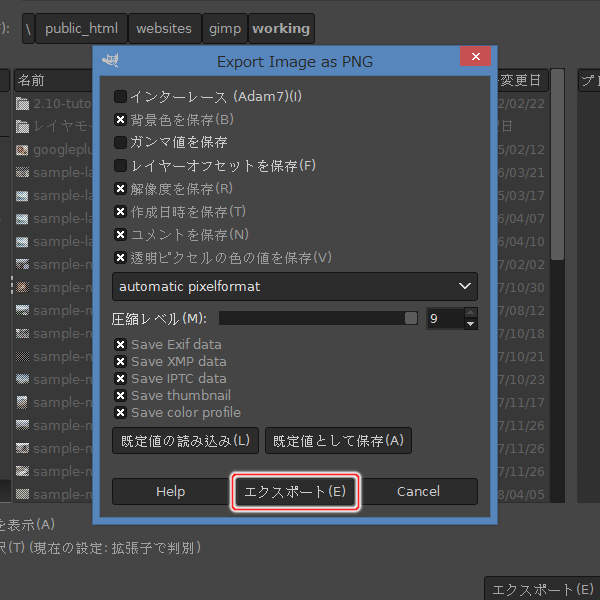The height and width of the screenshot is (600, 600).
Task: Uncheck Save thumbnail option
Action: click(120, 395)
